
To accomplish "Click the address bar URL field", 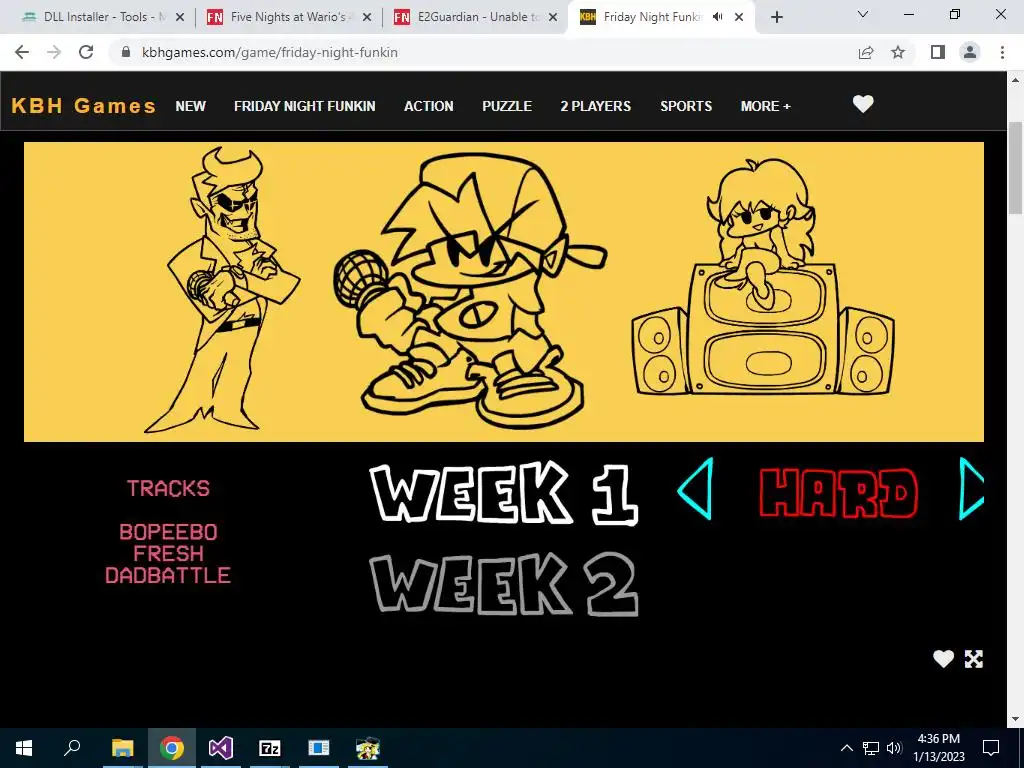I will [483, 52].
